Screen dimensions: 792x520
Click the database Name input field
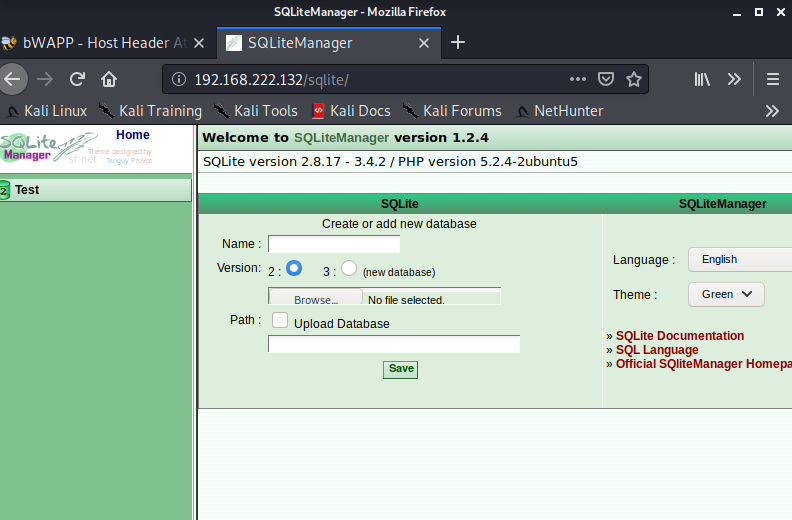point(334,244)
